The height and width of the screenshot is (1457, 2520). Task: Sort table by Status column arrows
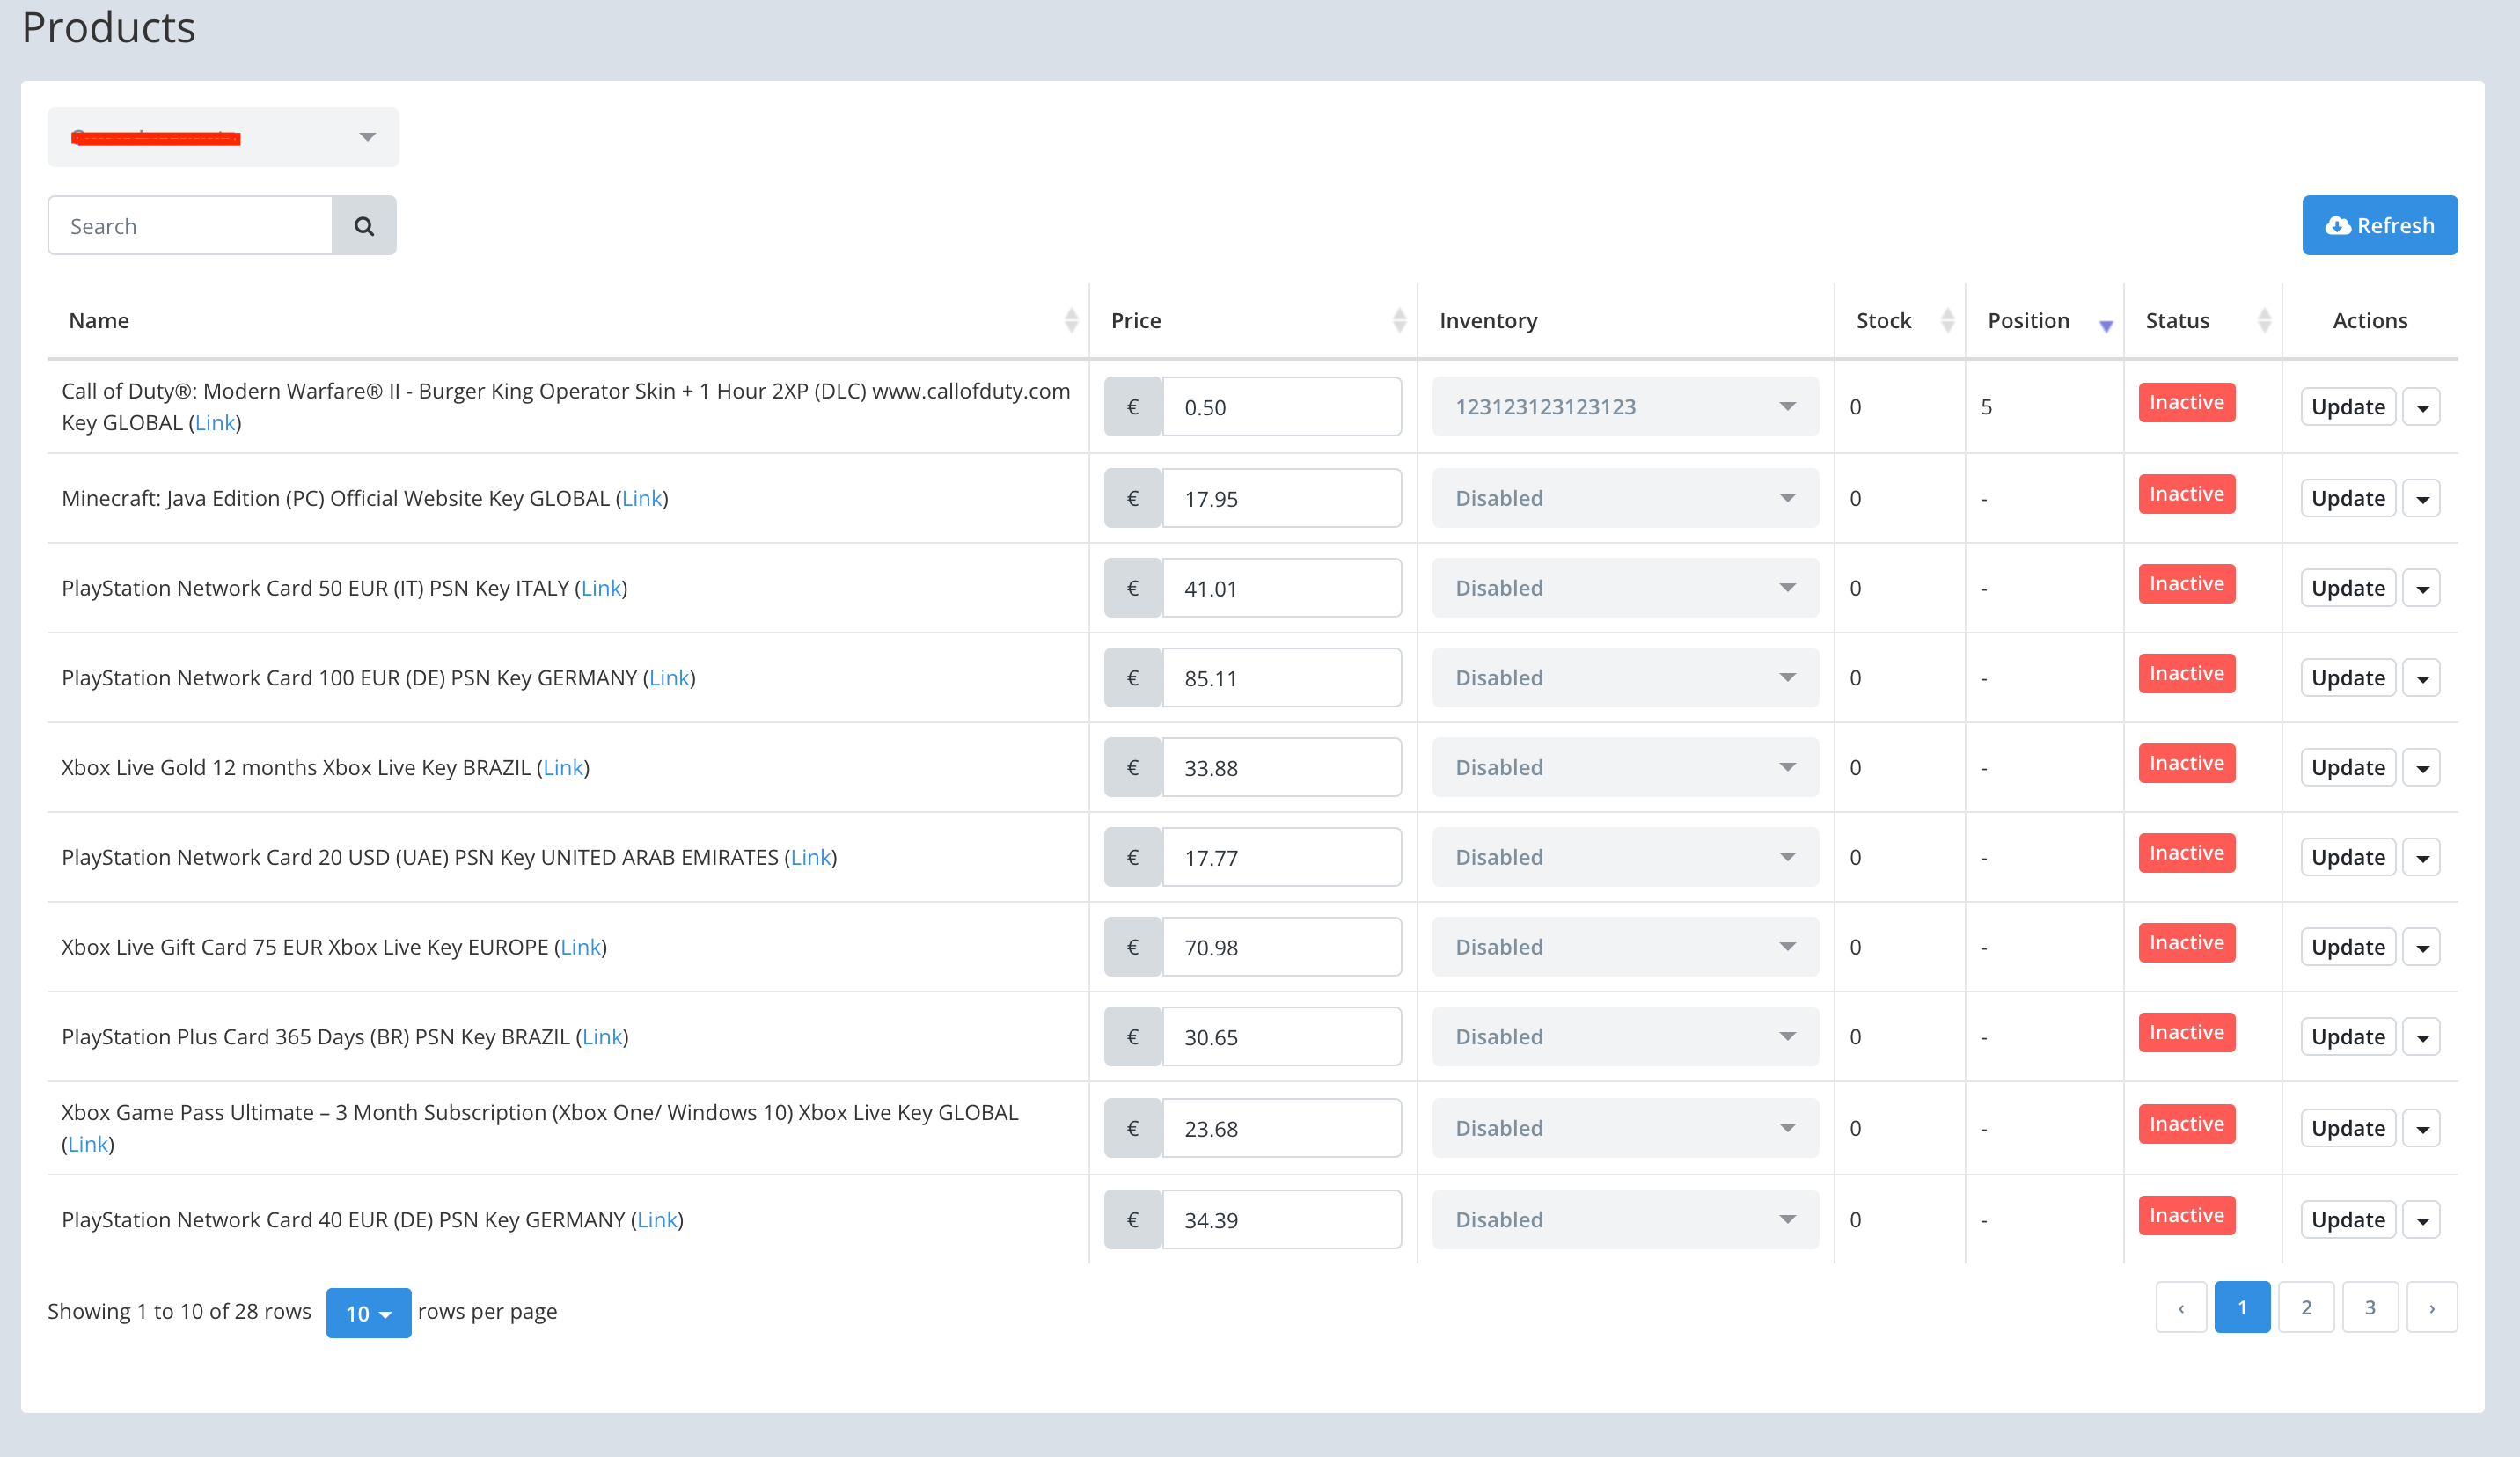pos(2264,320)
